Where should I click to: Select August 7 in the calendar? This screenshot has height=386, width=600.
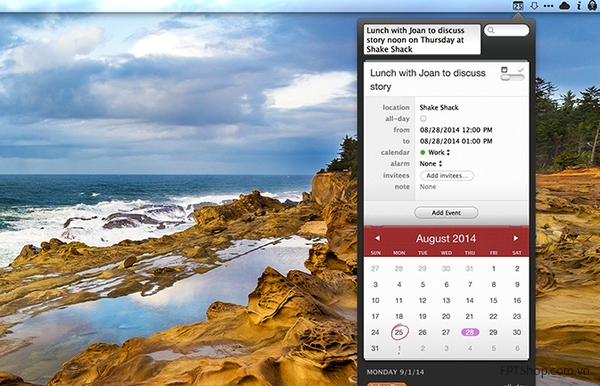tap(470, 284)
